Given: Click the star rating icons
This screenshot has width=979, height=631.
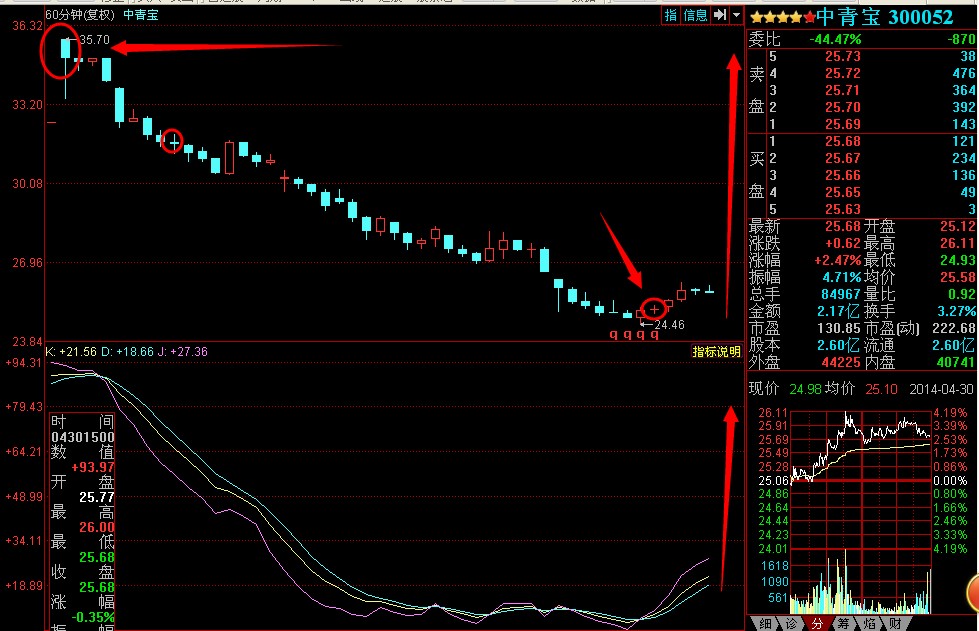Looking at the screenshot, I should pyautogui.click(x=782, y=17).
